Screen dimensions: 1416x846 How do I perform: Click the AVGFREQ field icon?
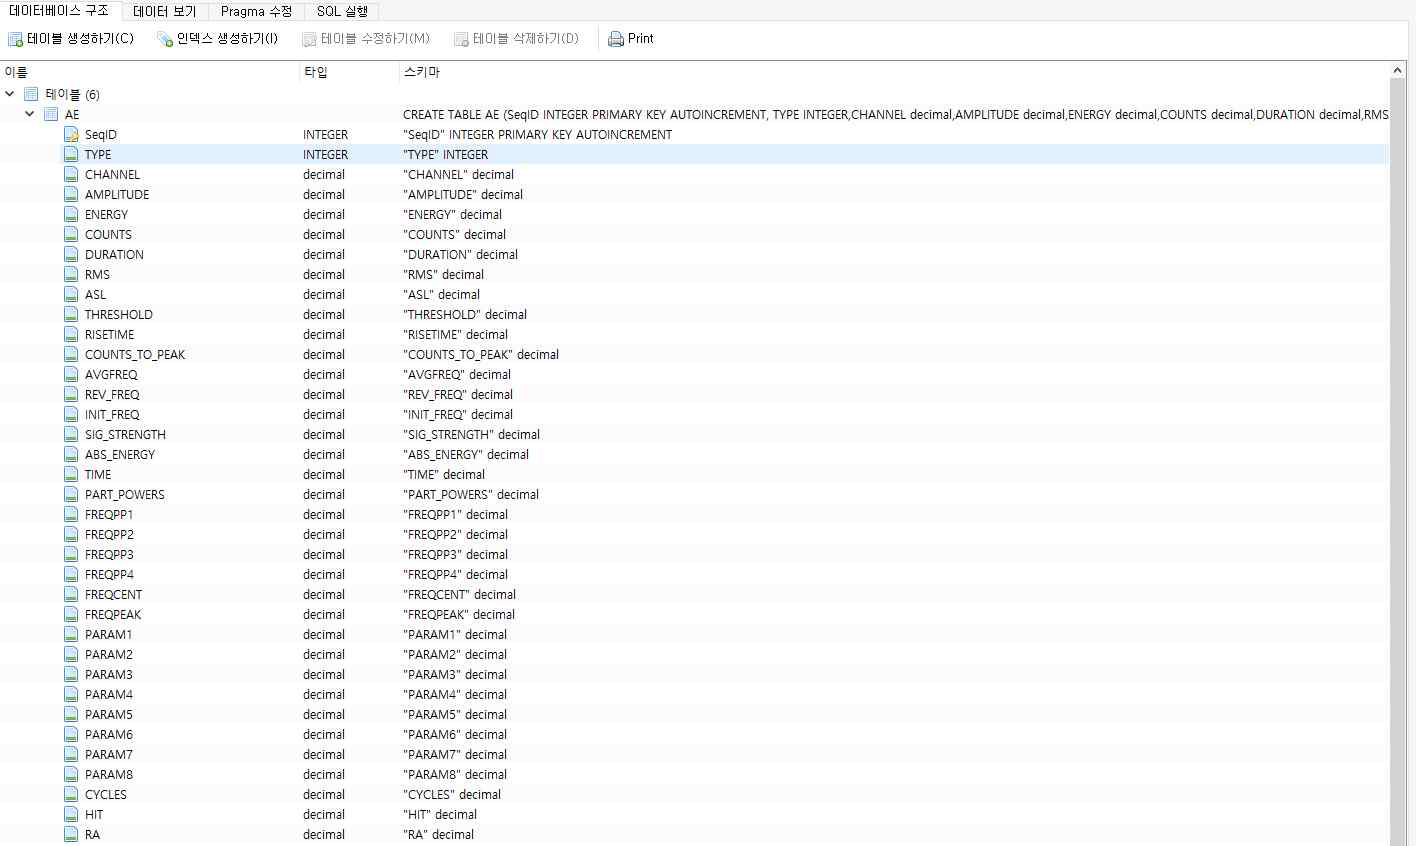click(71, 374)
